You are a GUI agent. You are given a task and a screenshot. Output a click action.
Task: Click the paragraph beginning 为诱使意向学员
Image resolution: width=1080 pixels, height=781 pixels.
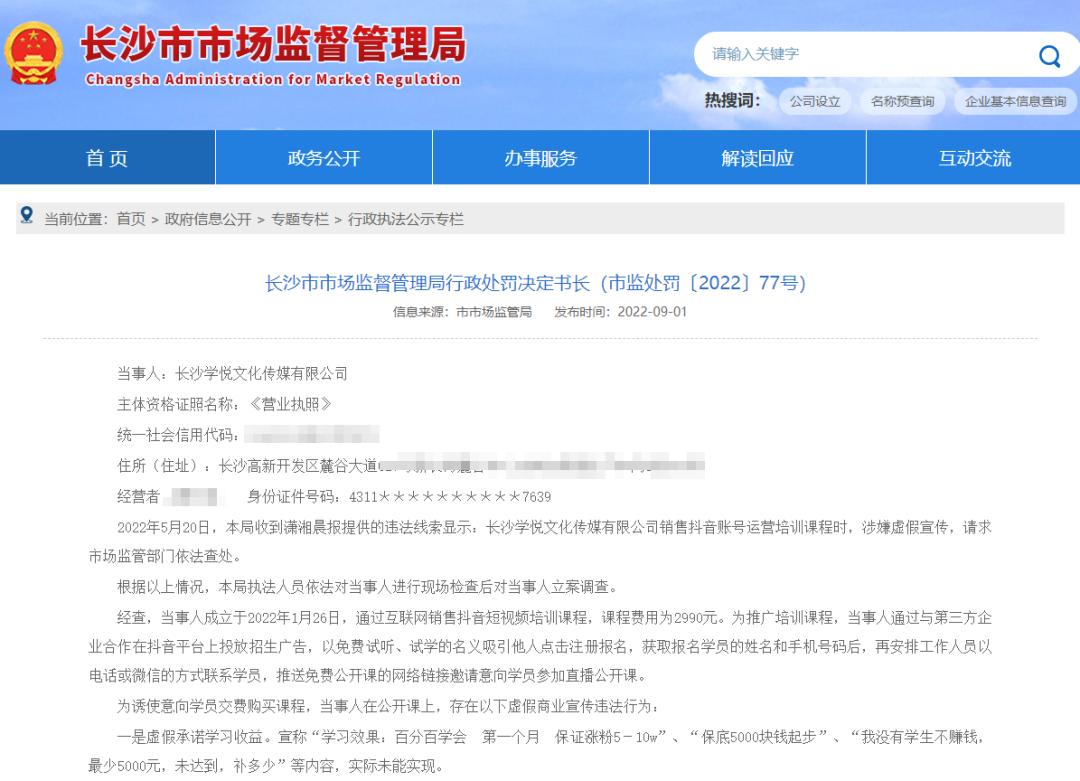390,706
